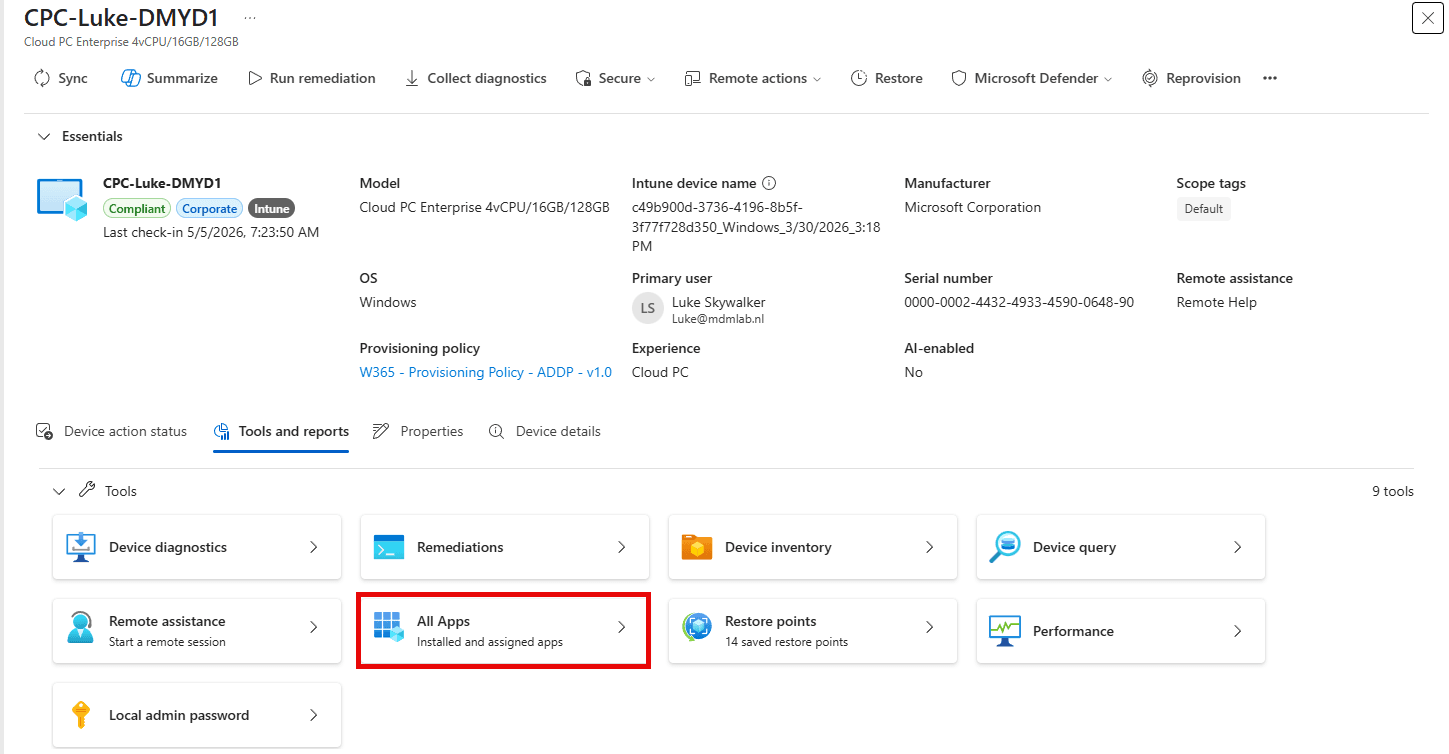Click the Device inventory folder icon

pos(697,547)
